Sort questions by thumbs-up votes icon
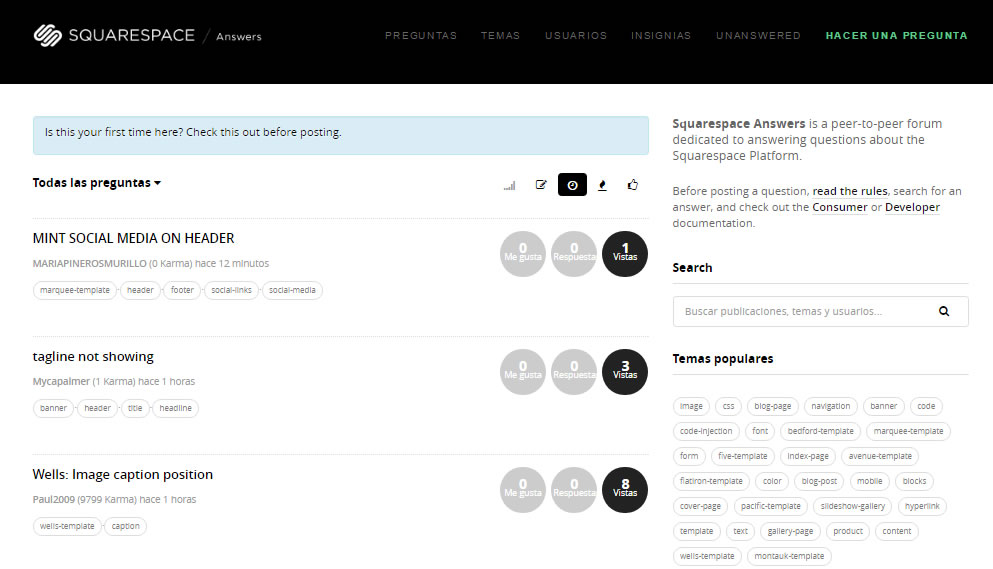The height and width of the screenshot is (569, 993). pyautogui.click(x=633, y=185)
